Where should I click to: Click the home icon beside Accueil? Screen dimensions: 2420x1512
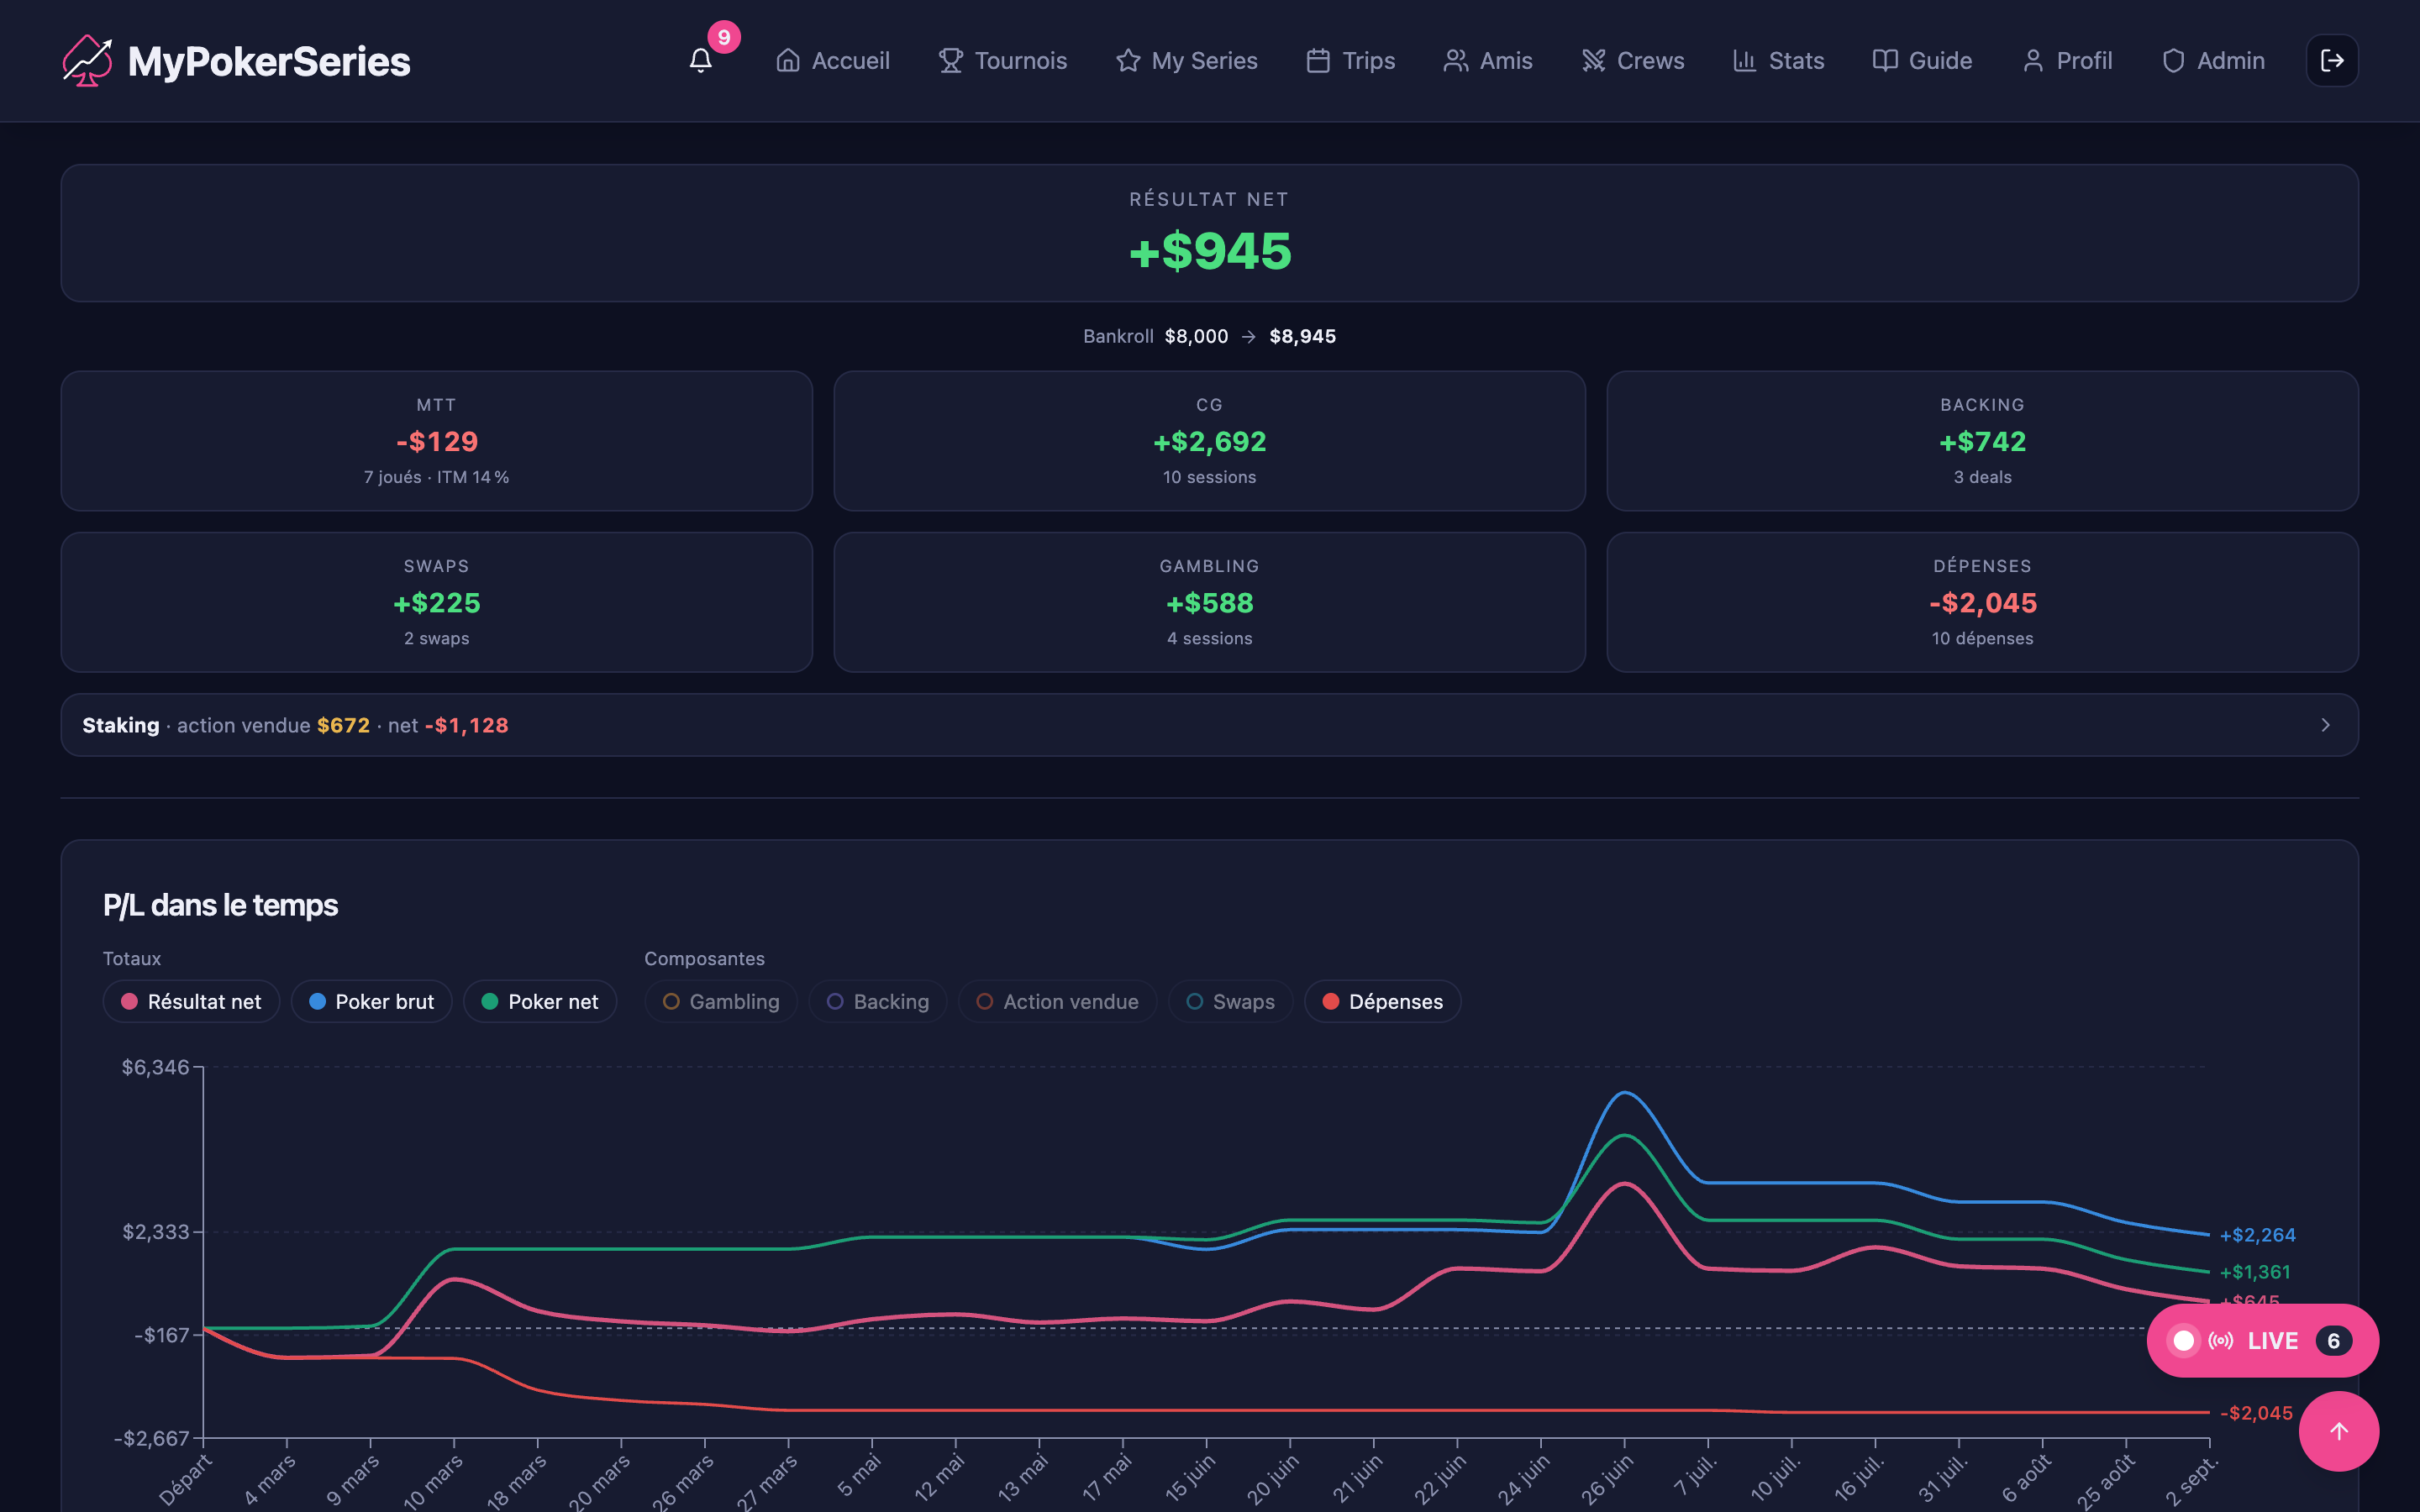(788, 61)
